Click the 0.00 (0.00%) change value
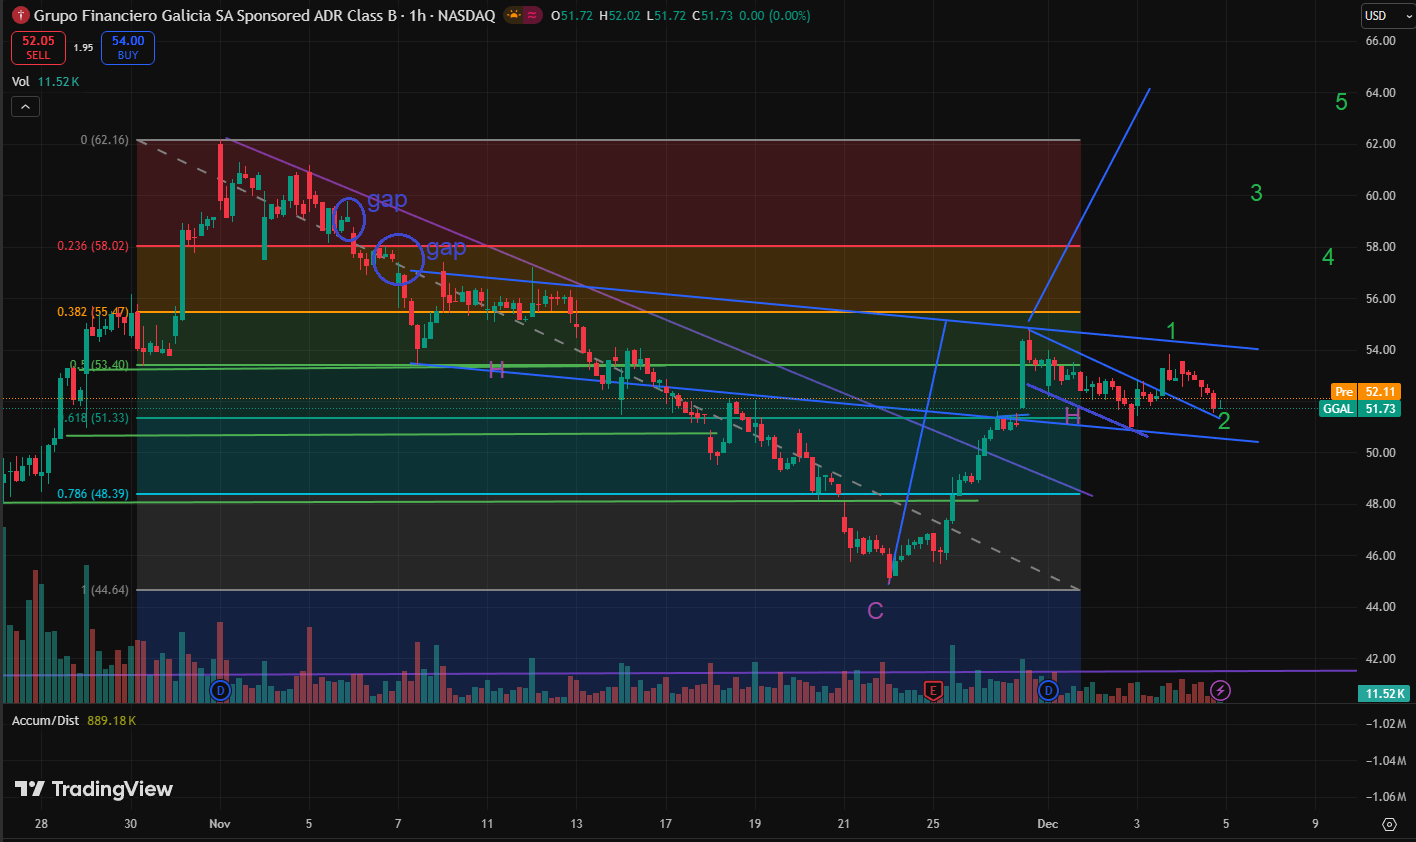The width and height of the screenshot is (1416, 842). coord(775,16)
